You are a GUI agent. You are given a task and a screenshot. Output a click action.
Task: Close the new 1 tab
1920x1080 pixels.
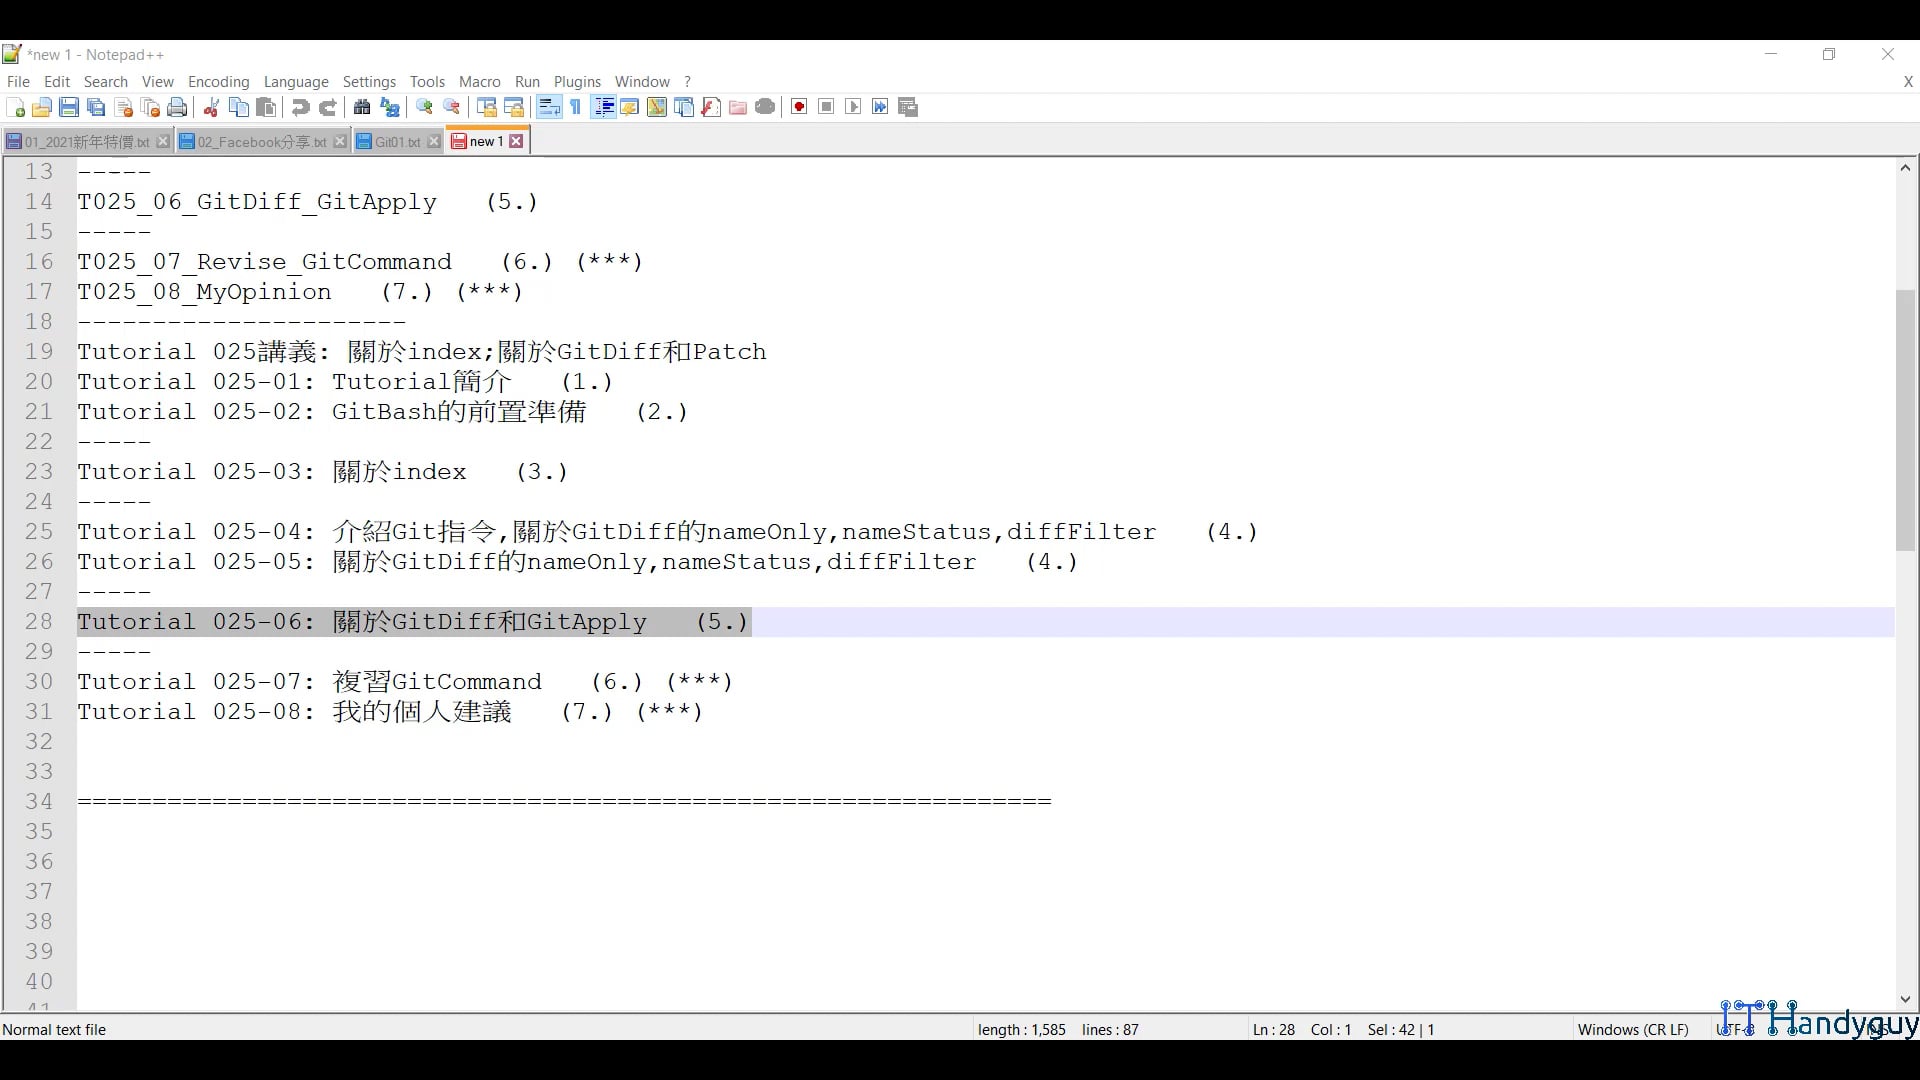(x=517, y=142)
